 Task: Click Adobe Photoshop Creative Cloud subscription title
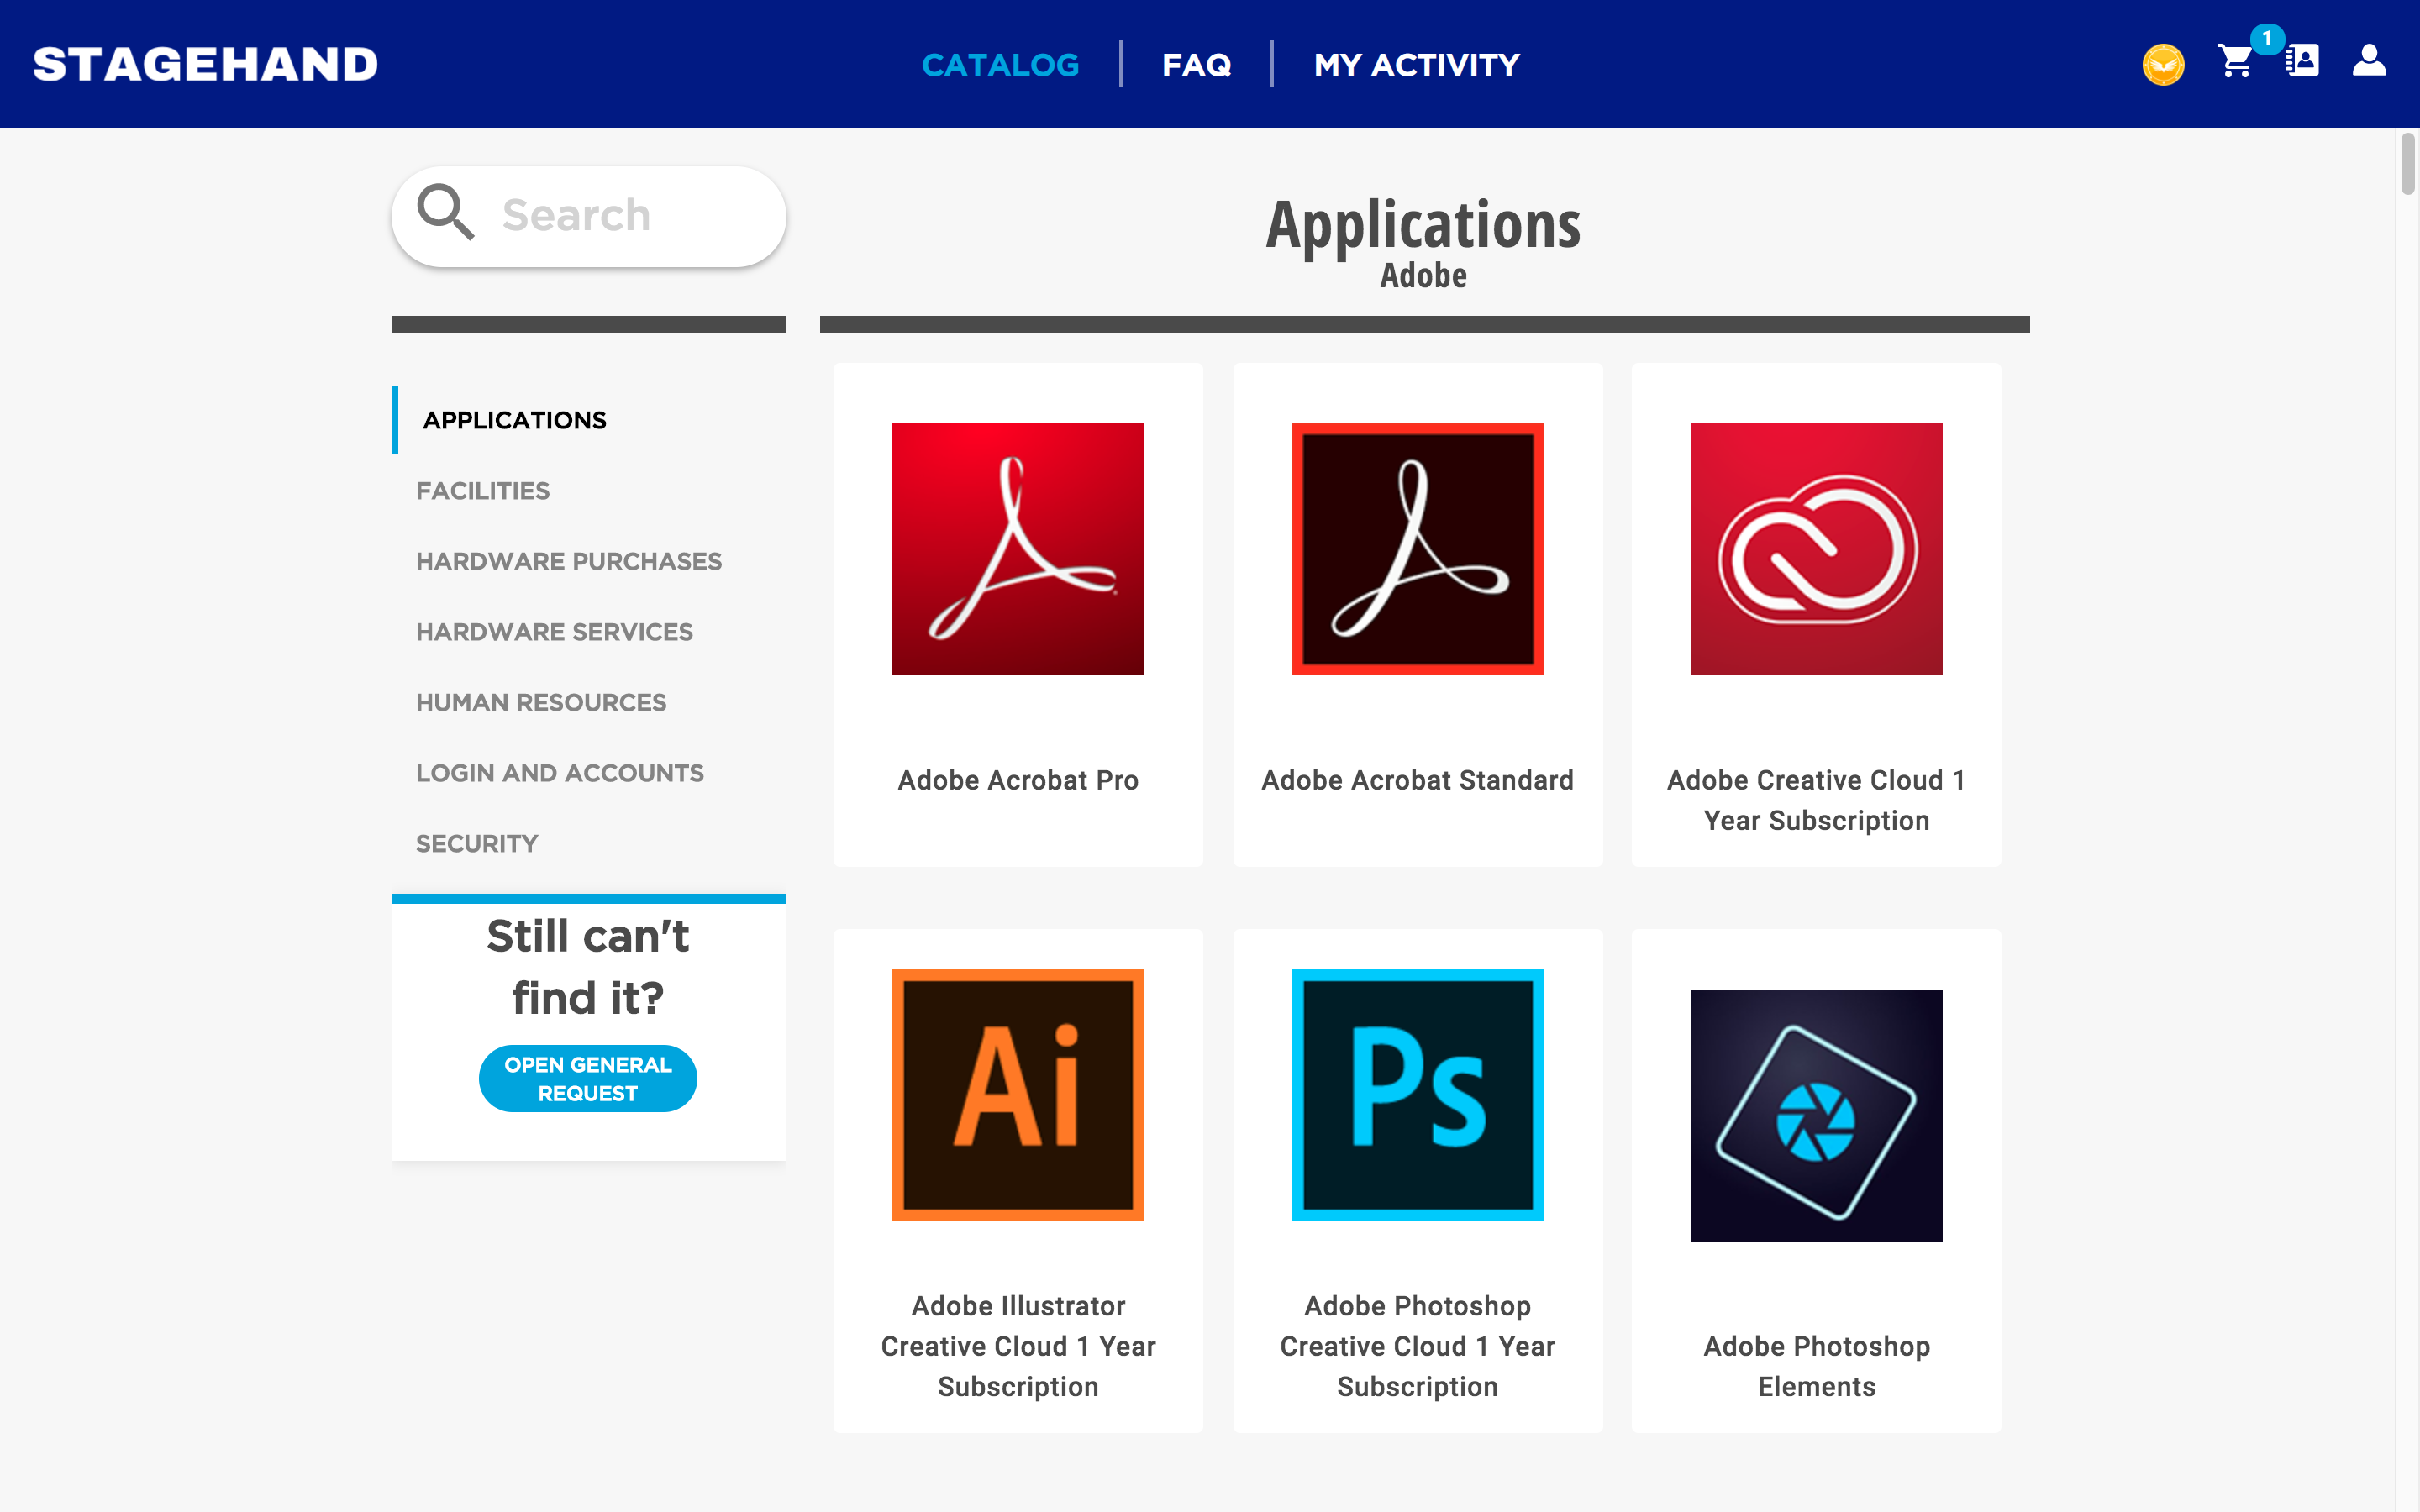click(x=1417, y=1346)
